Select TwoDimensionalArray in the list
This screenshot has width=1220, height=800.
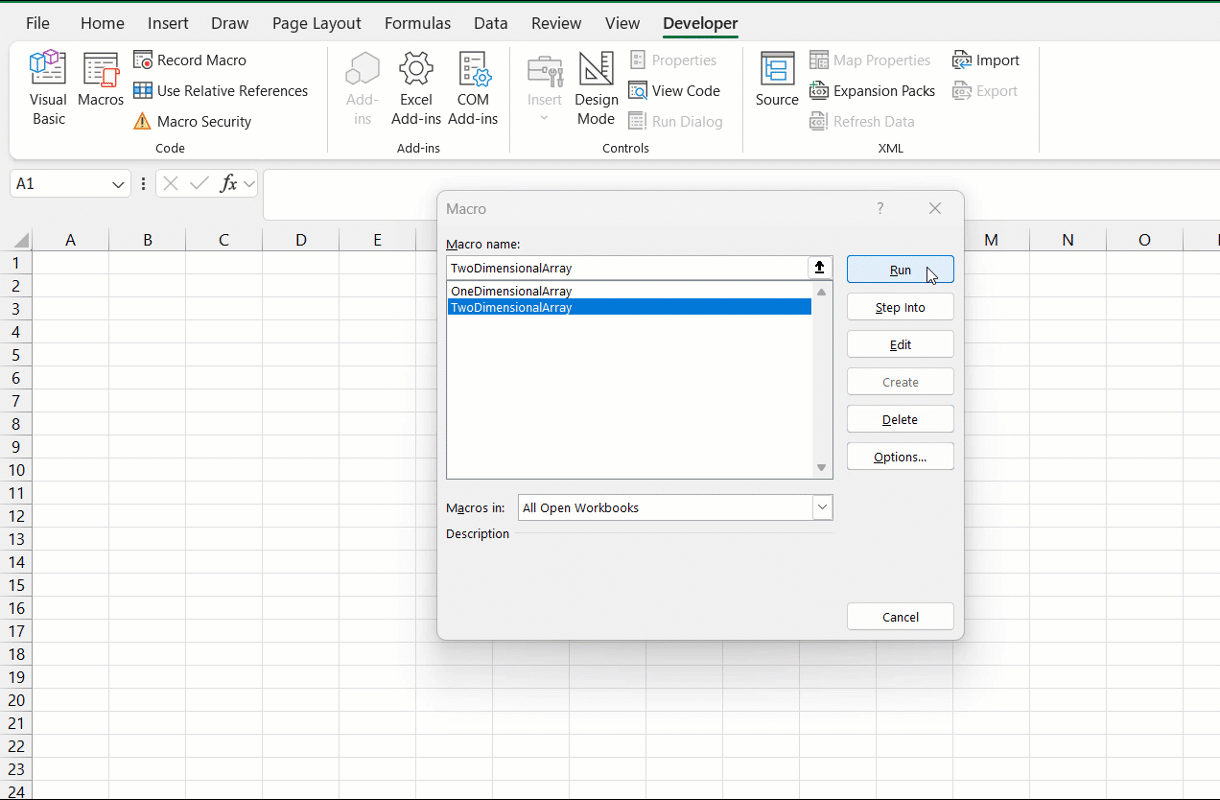point(629,307)
